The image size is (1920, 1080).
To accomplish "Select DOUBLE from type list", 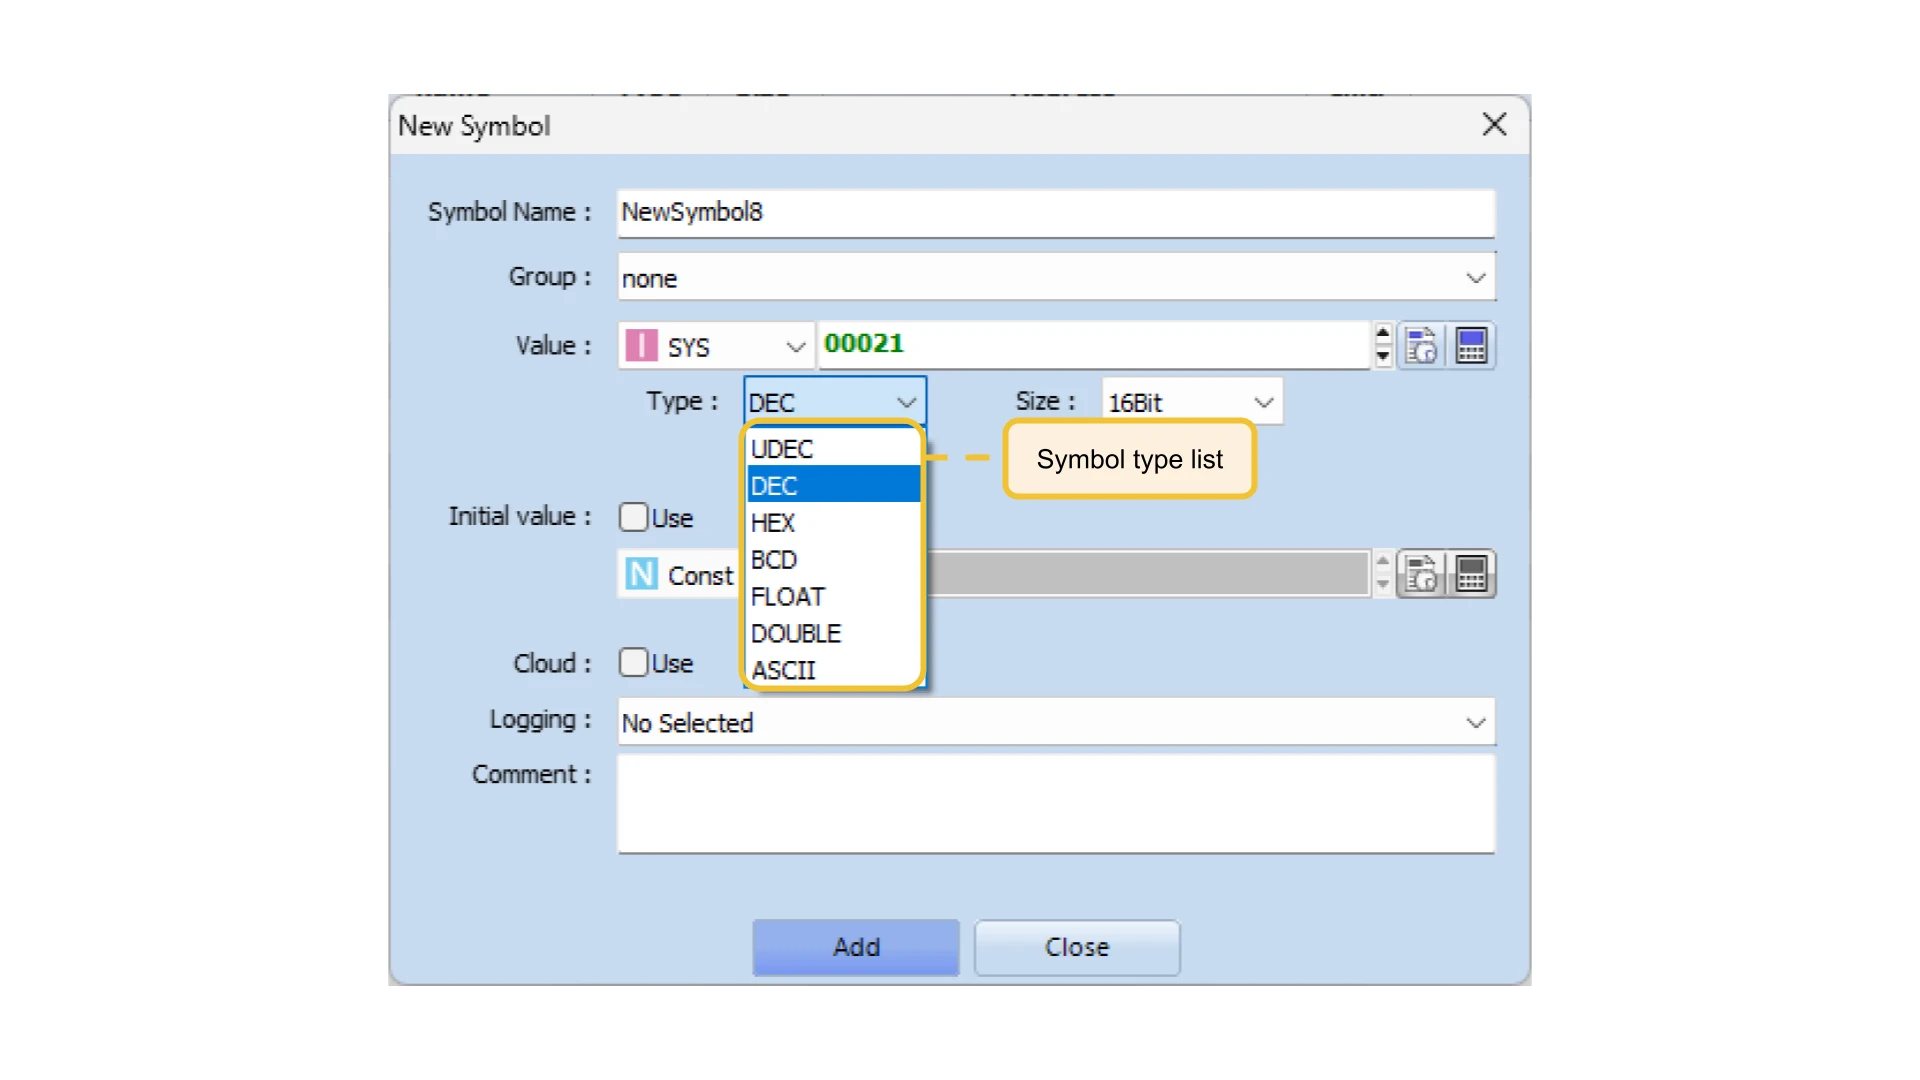I will (x=833, y=634).
